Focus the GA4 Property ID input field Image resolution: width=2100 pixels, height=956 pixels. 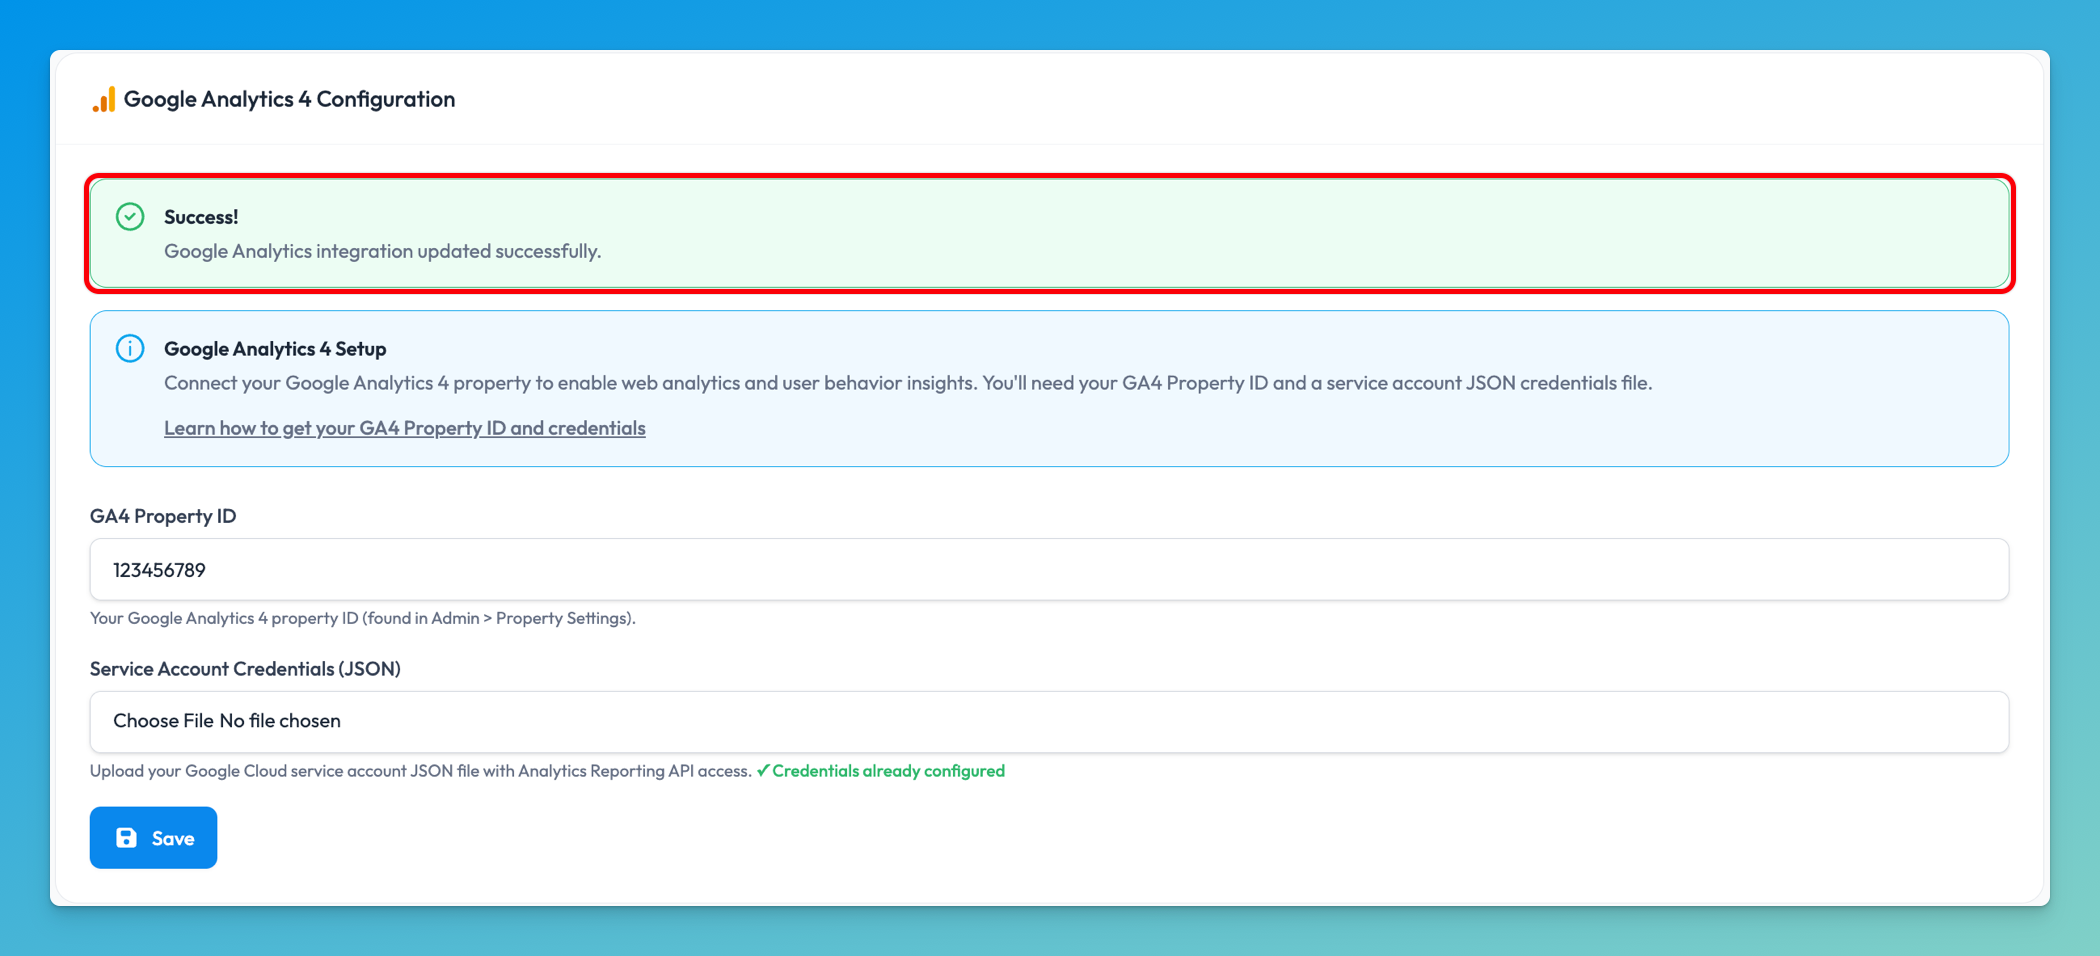tap(1048, 570)
